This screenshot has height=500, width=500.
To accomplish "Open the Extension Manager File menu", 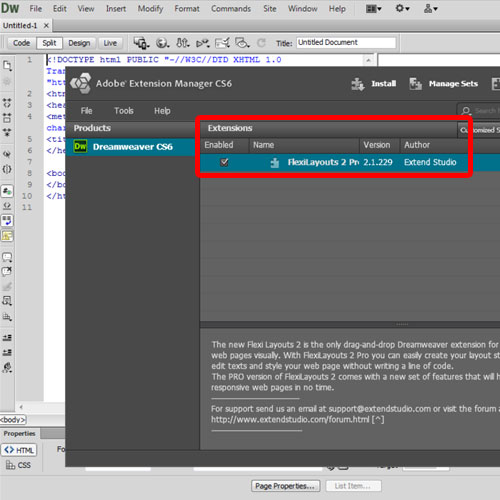I will tap(86, 111).
